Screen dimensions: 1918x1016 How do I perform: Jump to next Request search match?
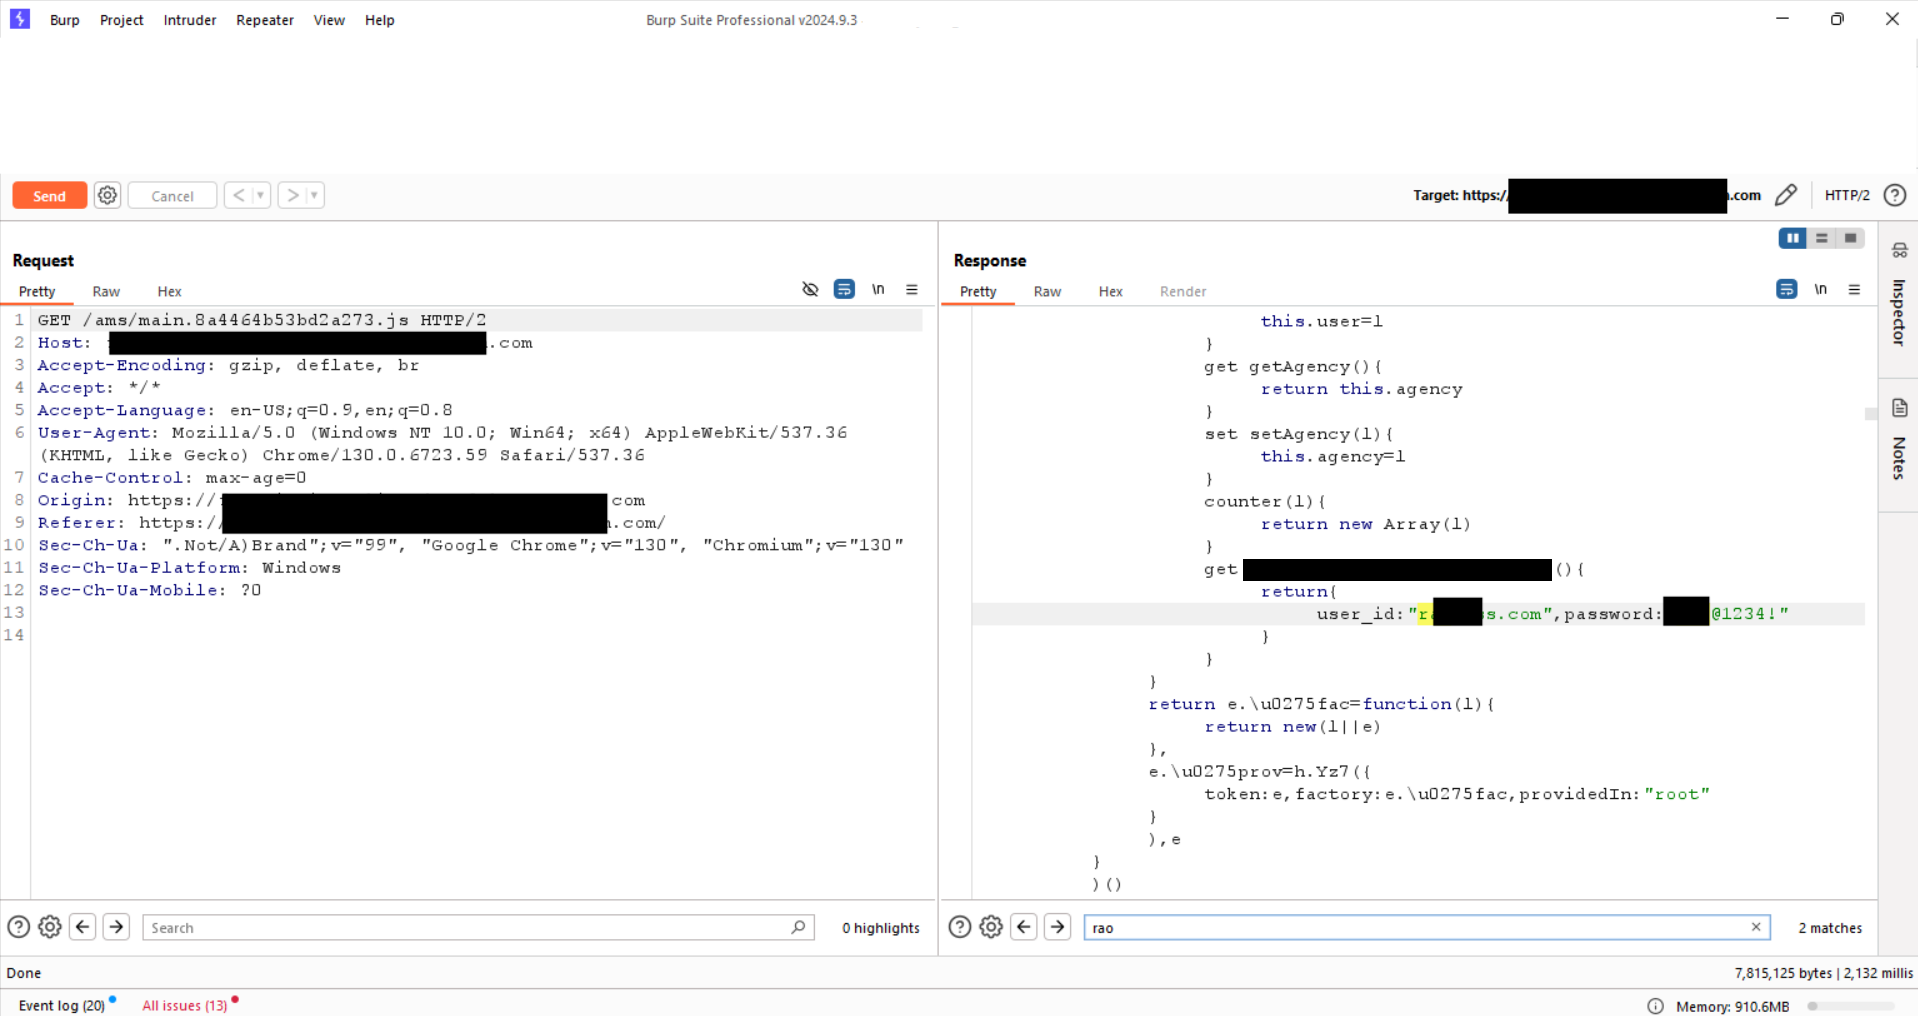click(x=116, y=927)
